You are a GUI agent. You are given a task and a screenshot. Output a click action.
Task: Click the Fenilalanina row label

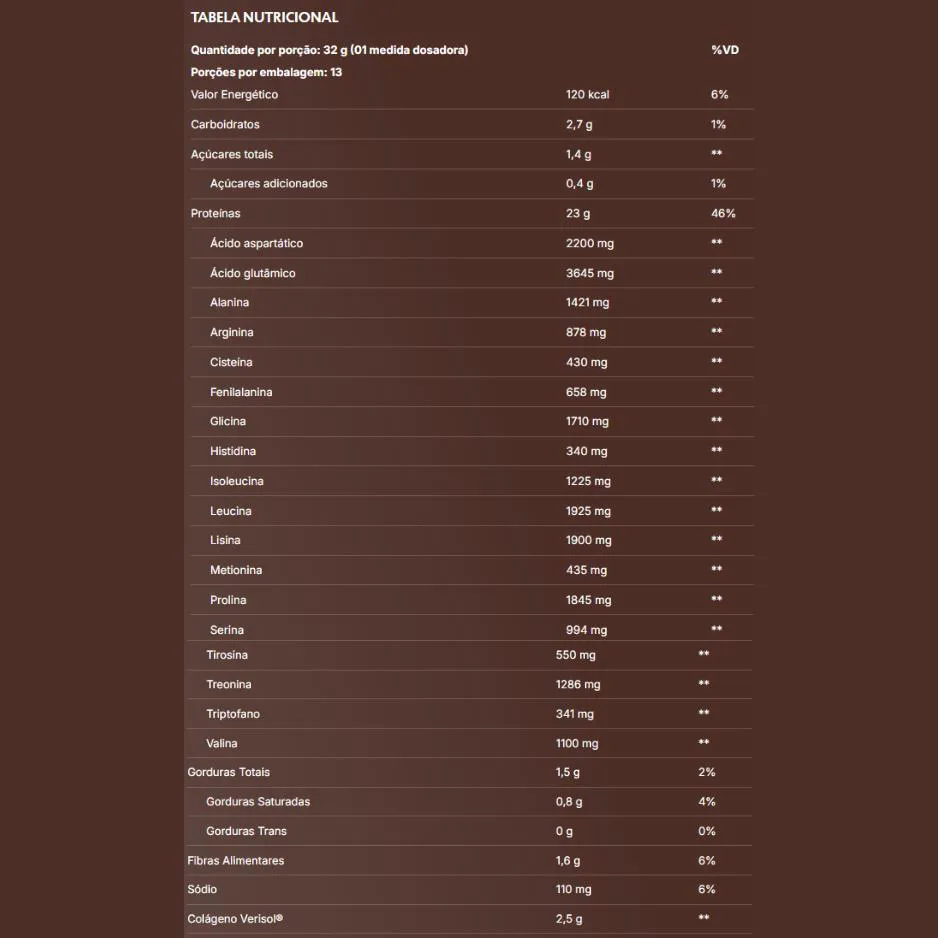pyautogui.click(x=241, y=392)
